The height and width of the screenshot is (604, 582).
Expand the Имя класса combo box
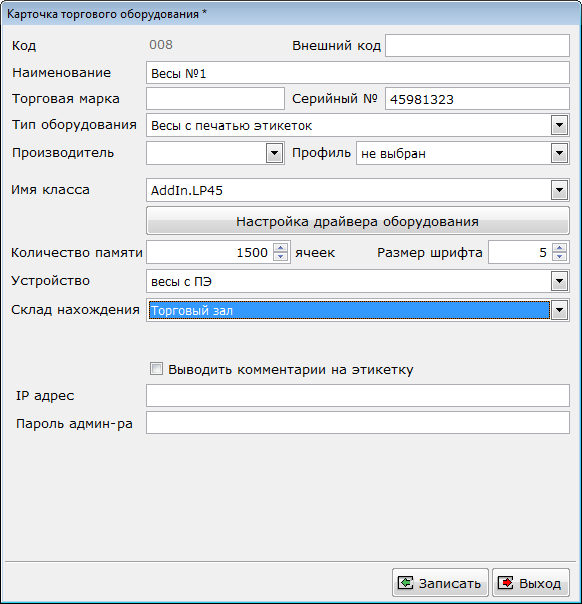pyautogui.click(x=559, y=190)
